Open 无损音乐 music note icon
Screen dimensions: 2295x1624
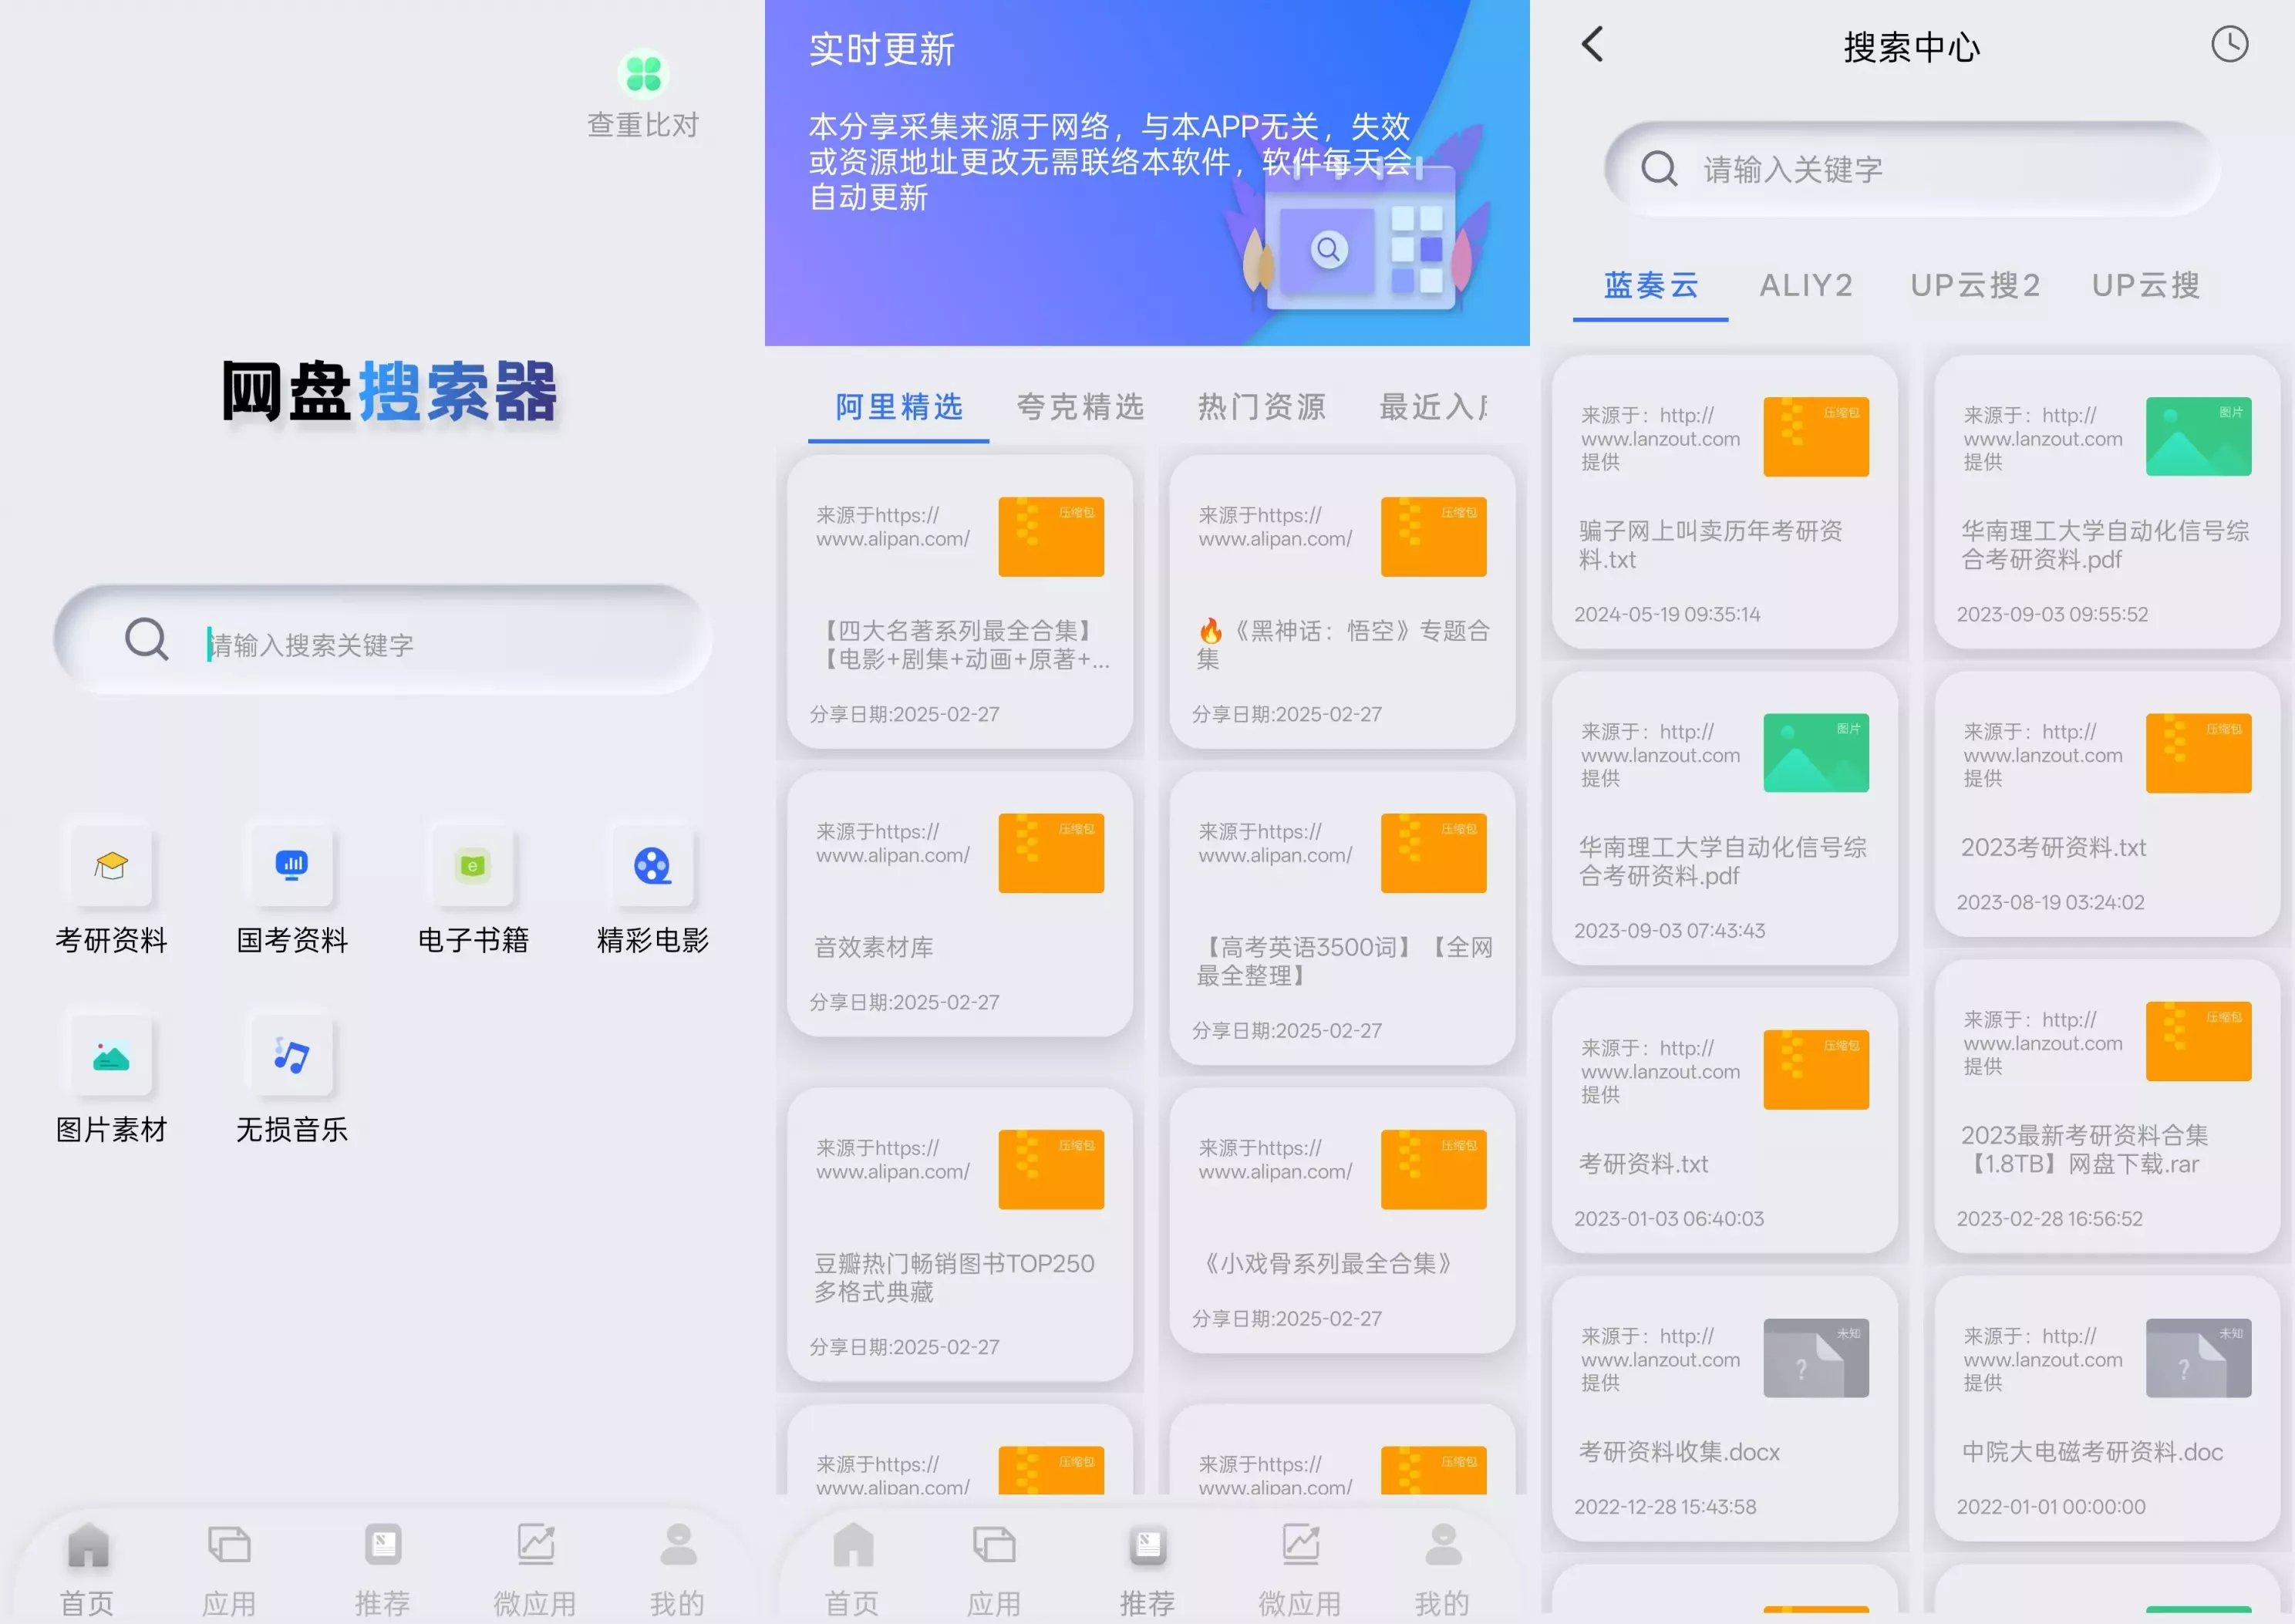[x=291, y=1055]
